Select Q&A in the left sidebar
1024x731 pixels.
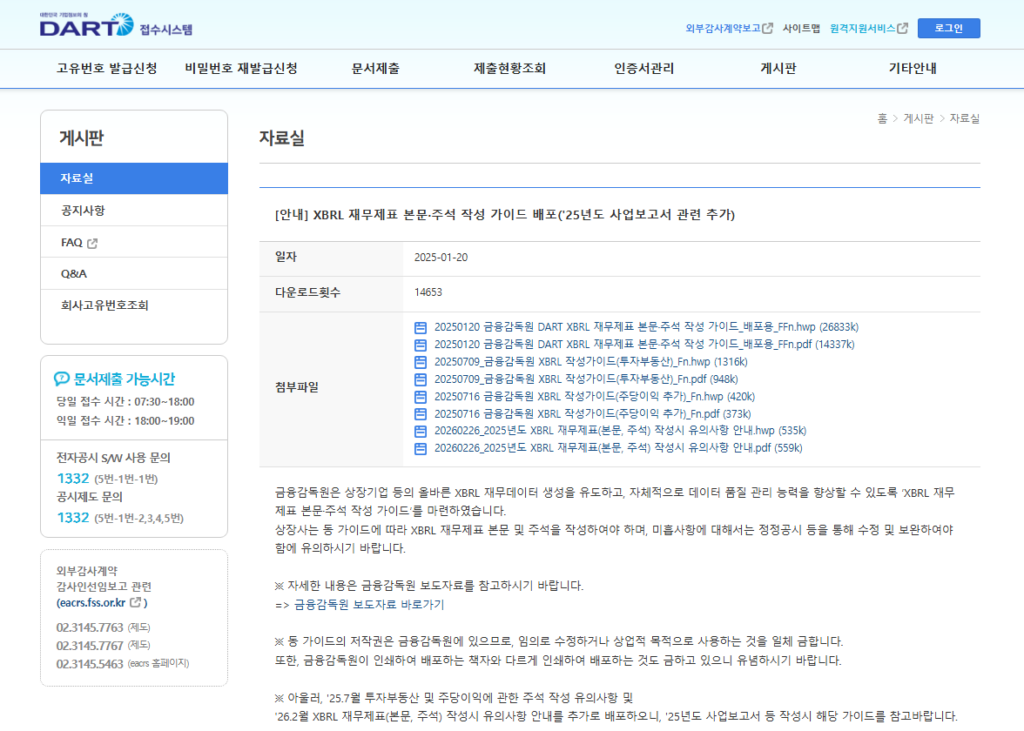[x=74, y=274]
